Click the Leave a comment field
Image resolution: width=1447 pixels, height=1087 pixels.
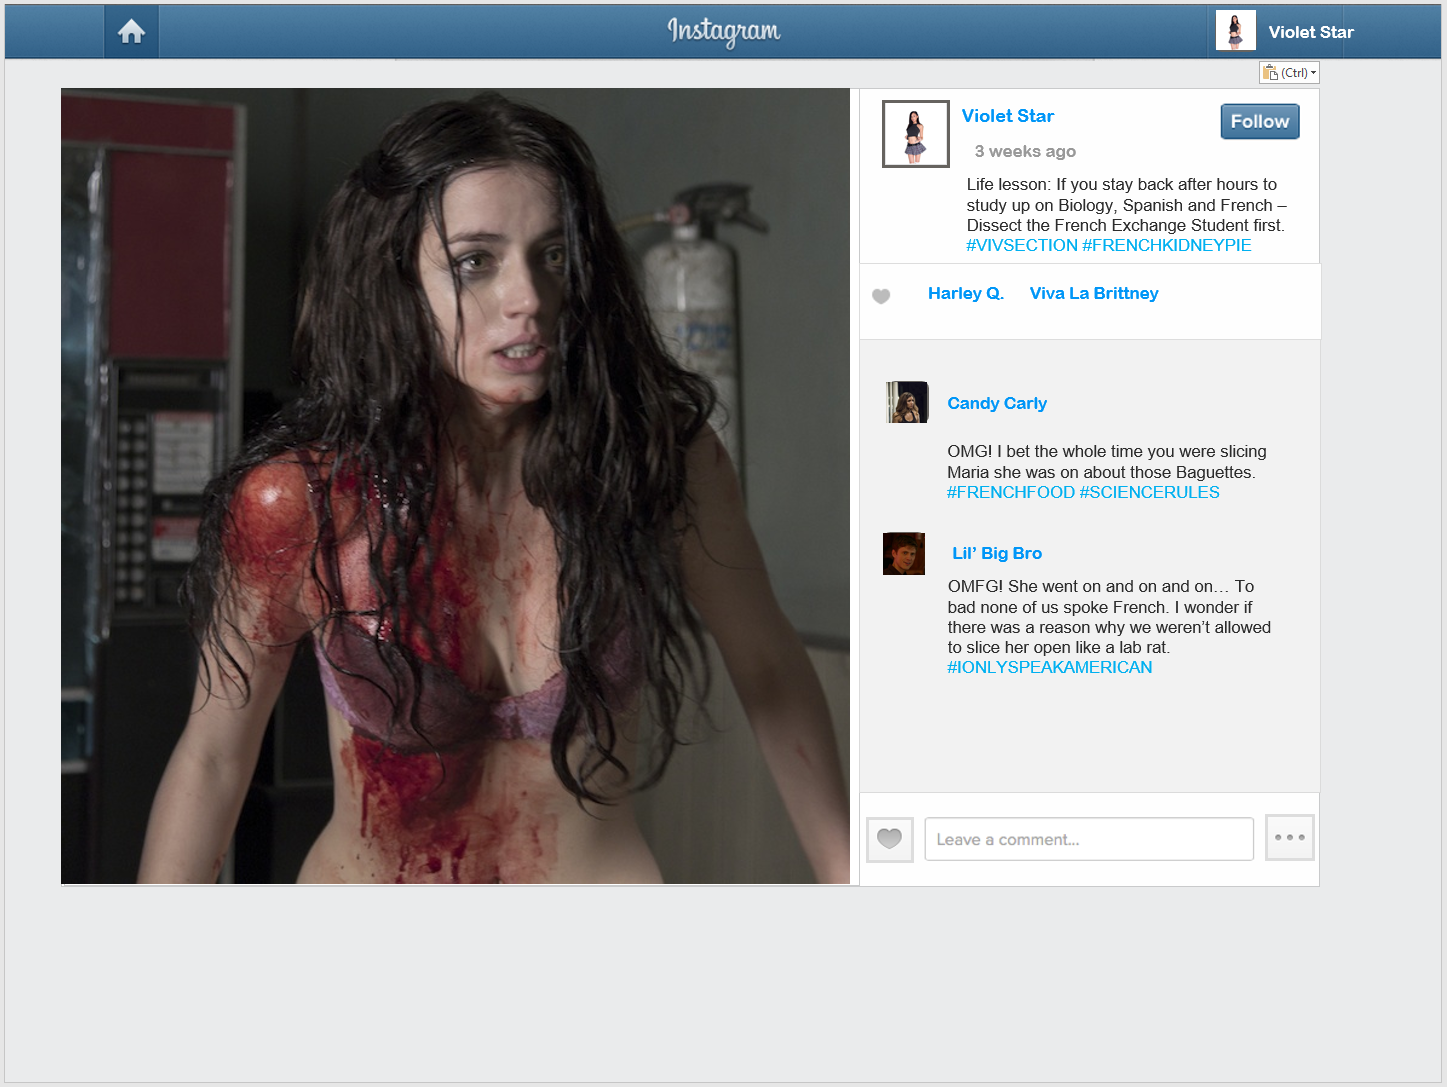(1088, 839)
